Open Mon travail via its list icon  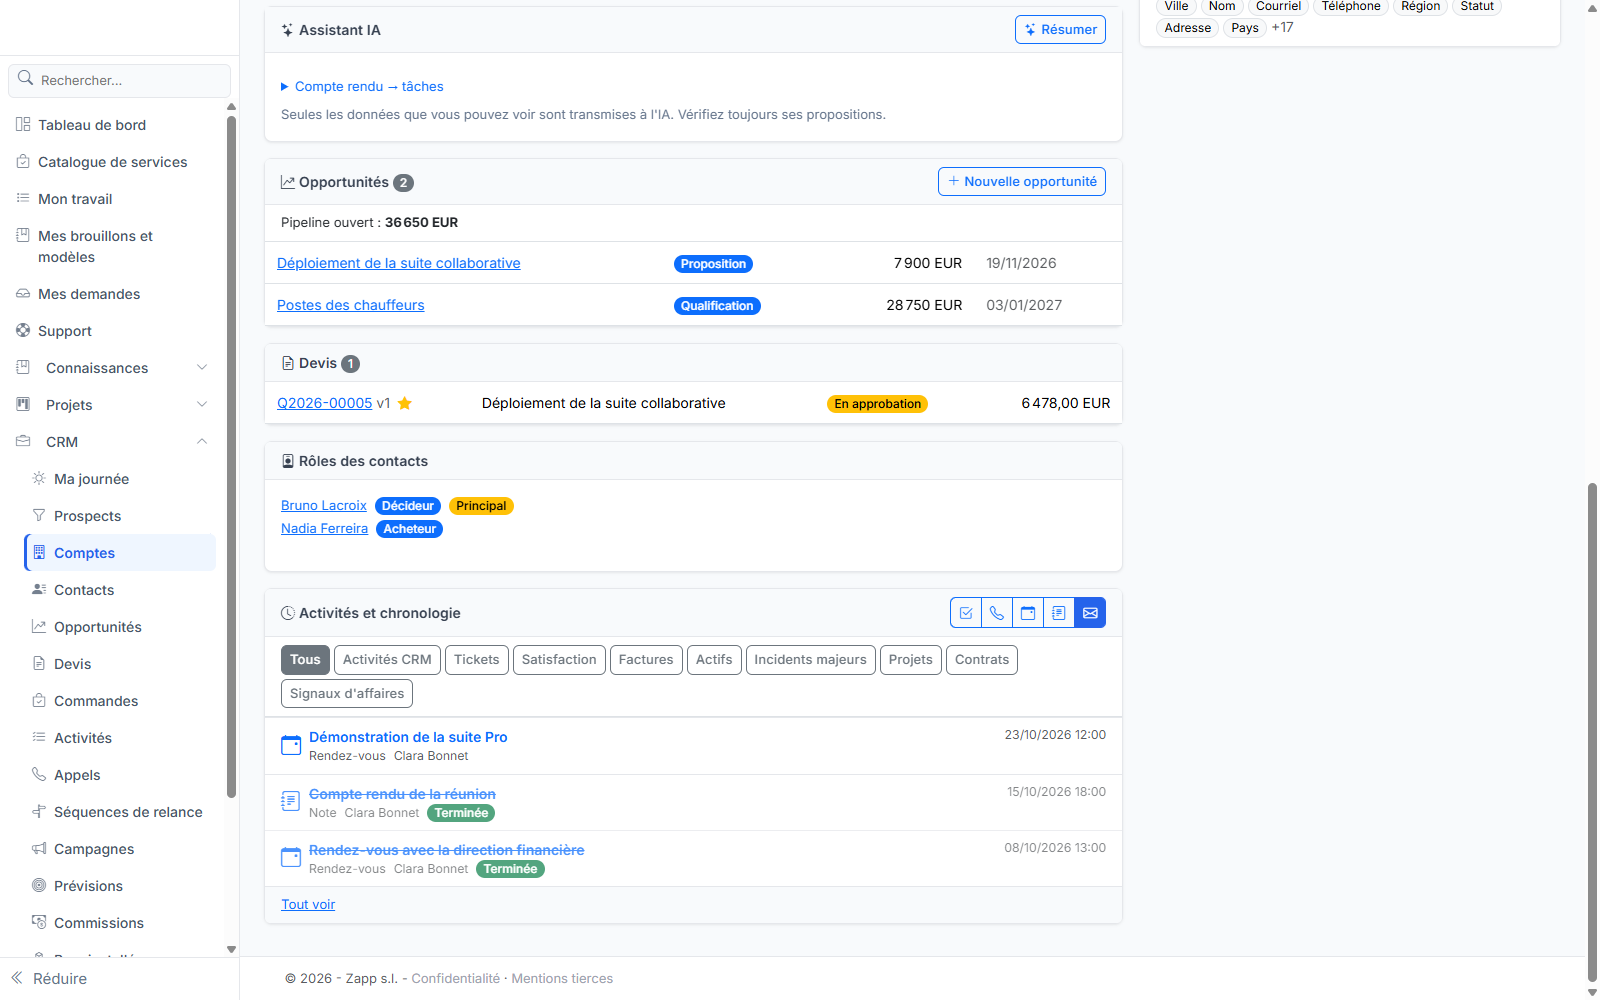point(23,199)
